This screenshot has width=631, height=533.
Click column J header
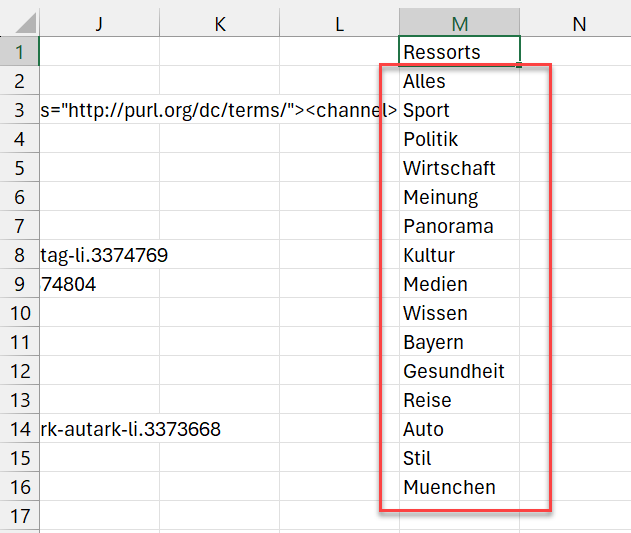pos(99,23)
